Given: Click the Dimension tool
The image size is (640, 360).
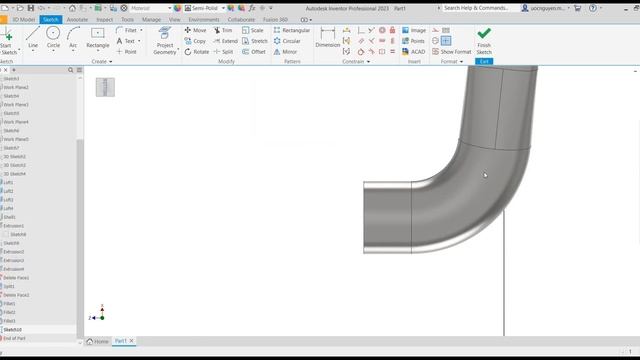Looking at the screenshot, I should pyautogui.click(x=328, y=38).
